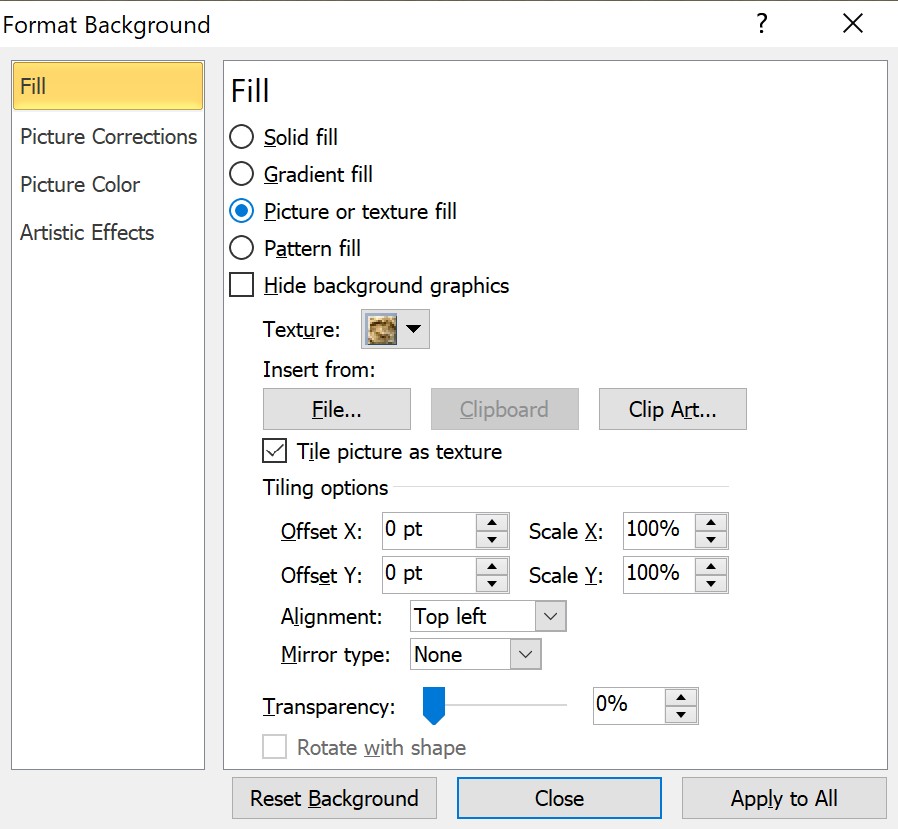Click the Help question mark icon
Viewport: 898px width, 829px height.
[762, 24]
